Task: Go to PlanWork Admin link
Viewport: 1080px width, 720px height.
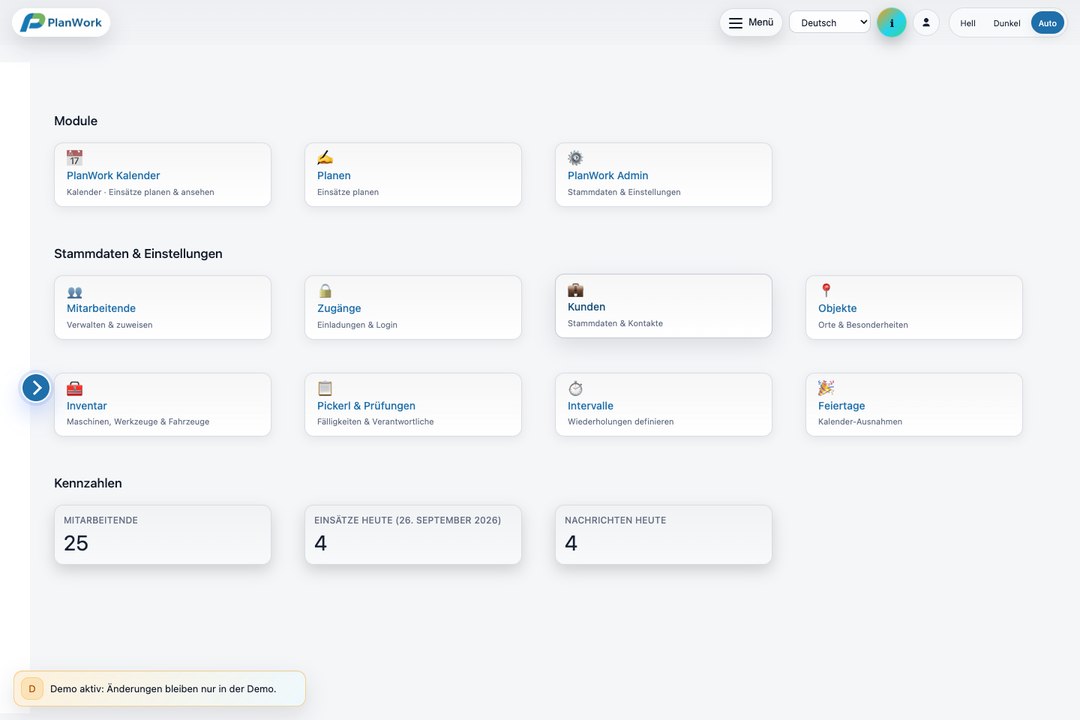Action: [608, 176]
